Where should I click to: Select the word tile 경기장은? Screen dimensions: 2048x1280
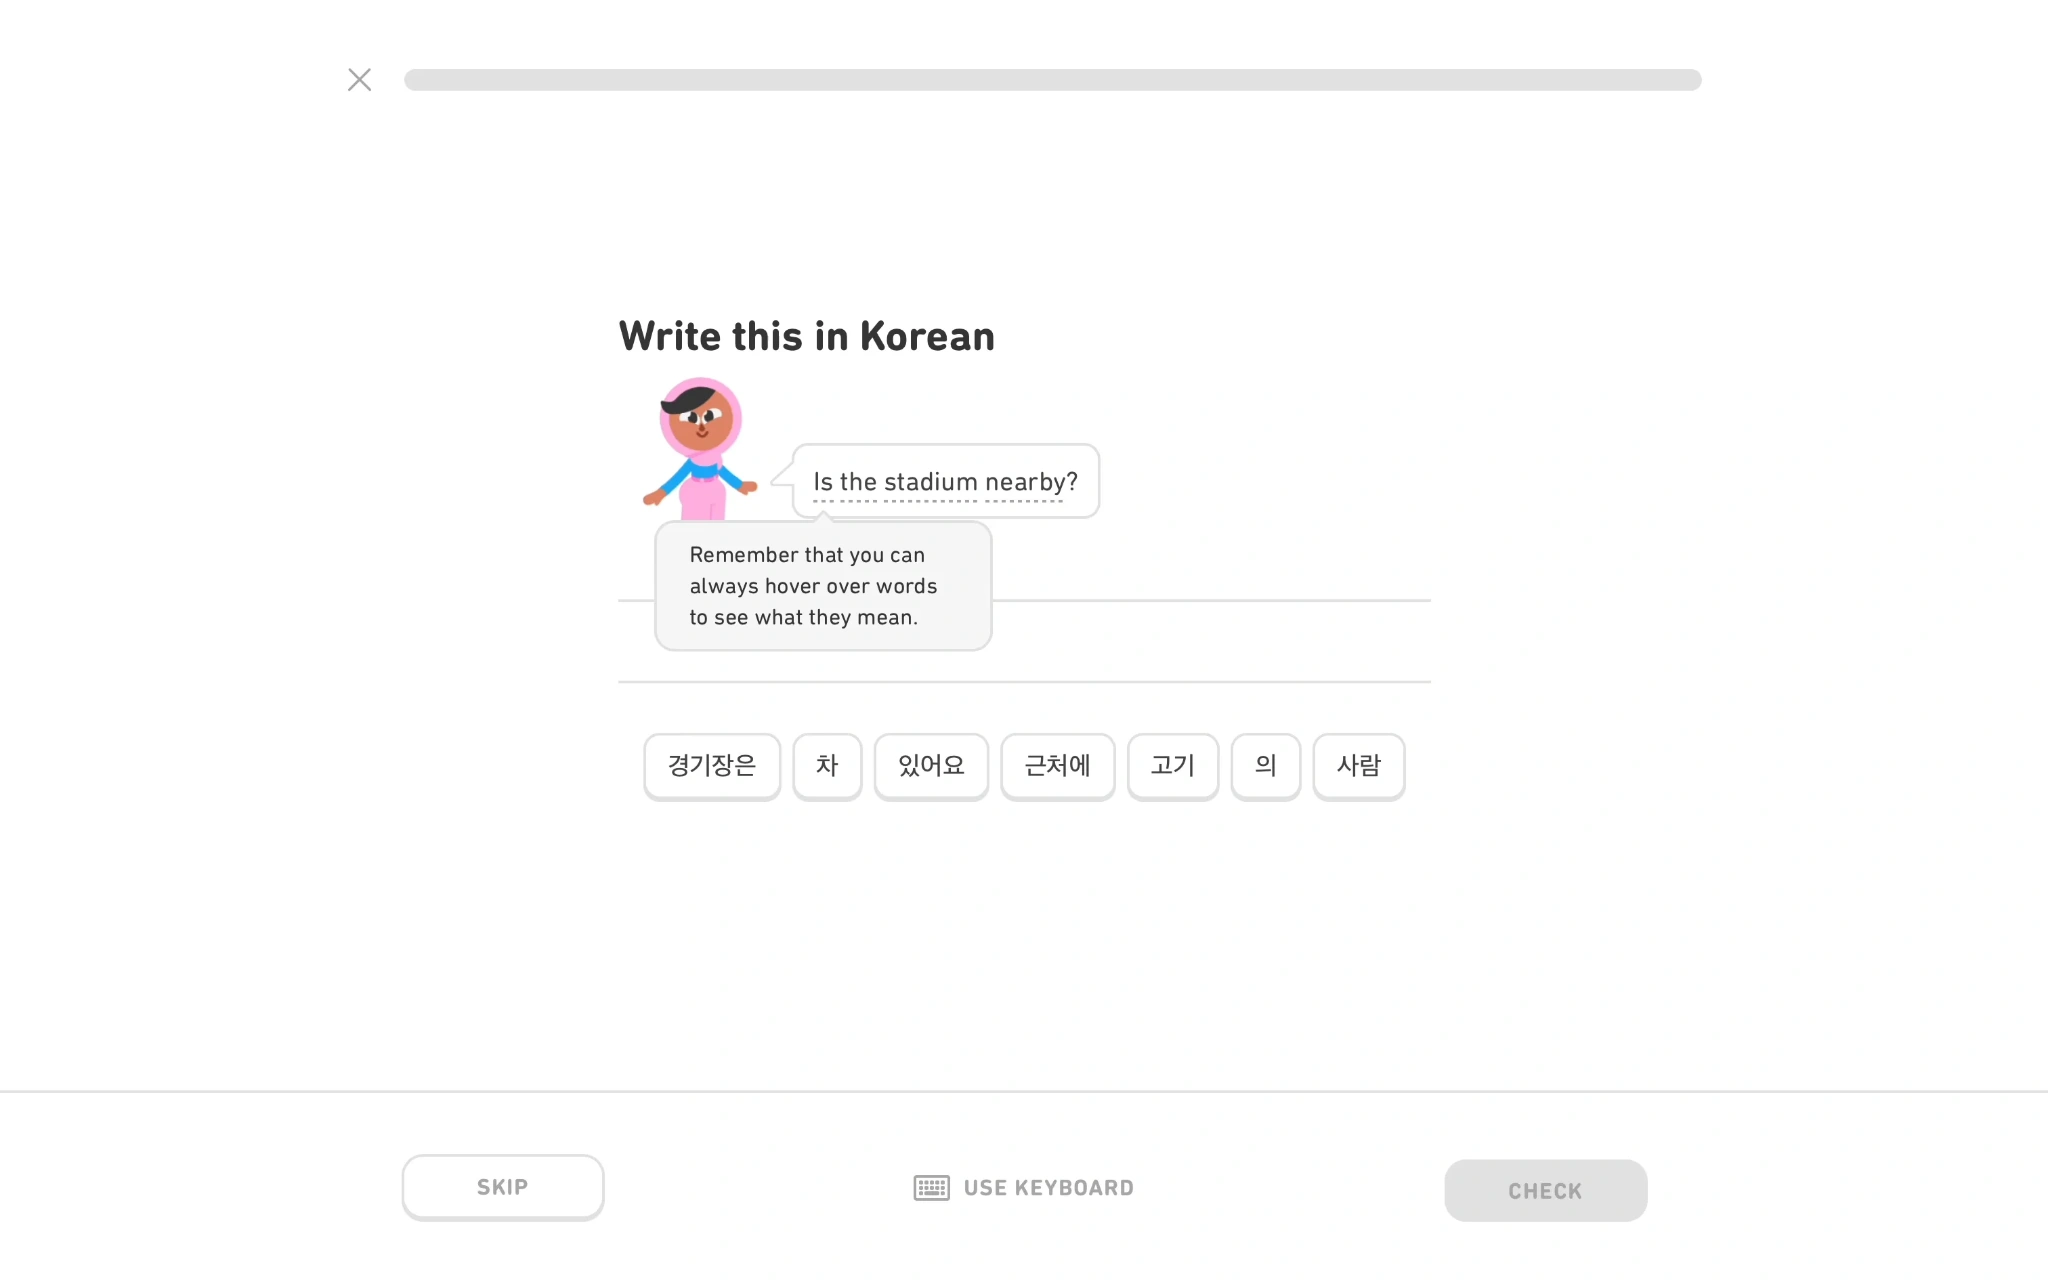pyautogui.click(x=712, y=766)
